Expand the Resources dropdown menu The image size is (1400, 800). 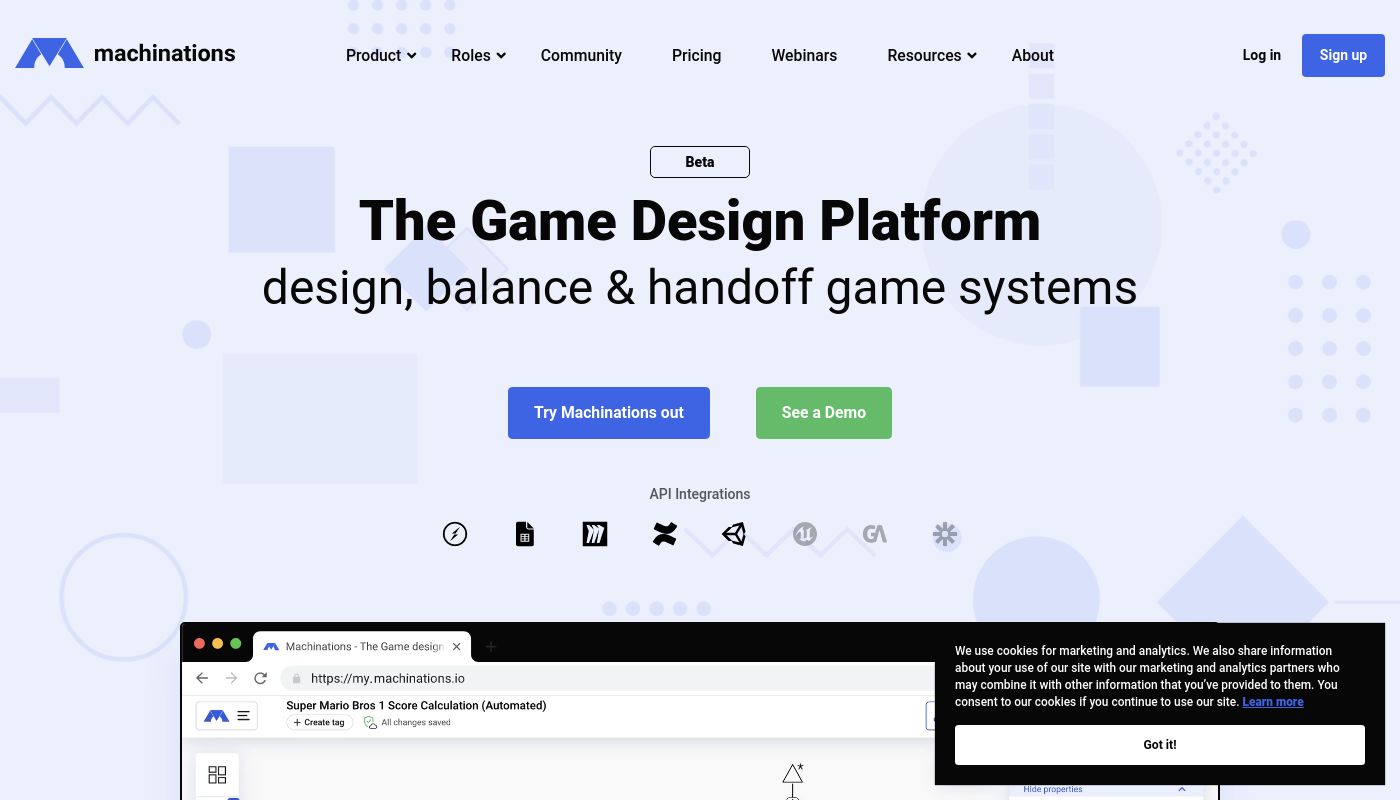click(932, 55)
